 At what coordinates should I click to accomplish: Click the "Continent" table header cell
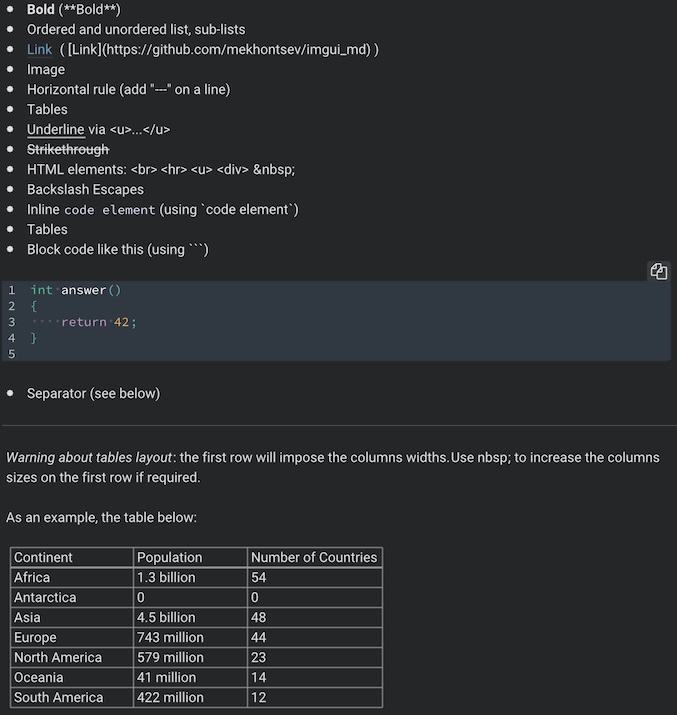pyautogui.click(x=44, y=557)
